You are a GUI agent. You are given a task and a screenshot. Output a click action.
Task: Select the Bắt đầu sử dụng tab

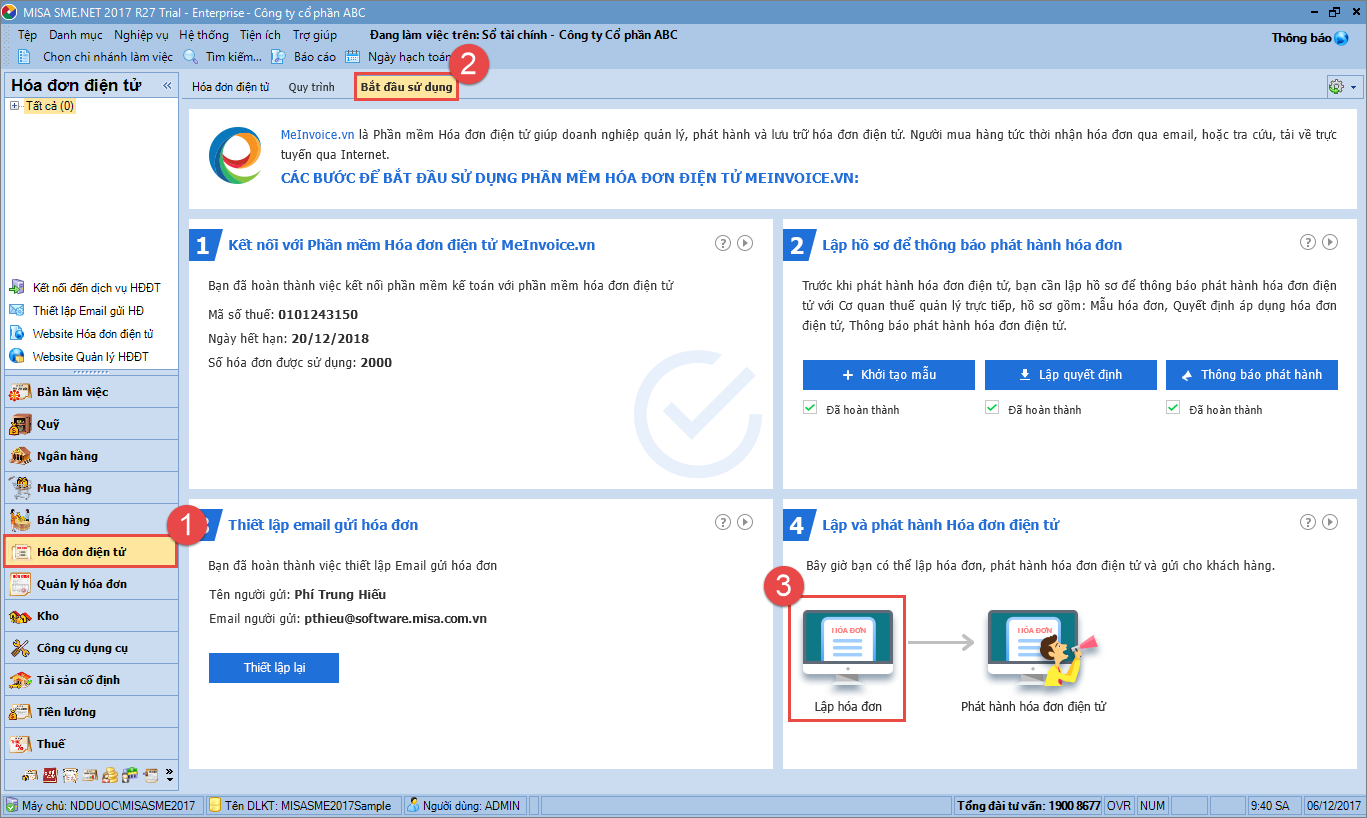click(x=407, y=87)
